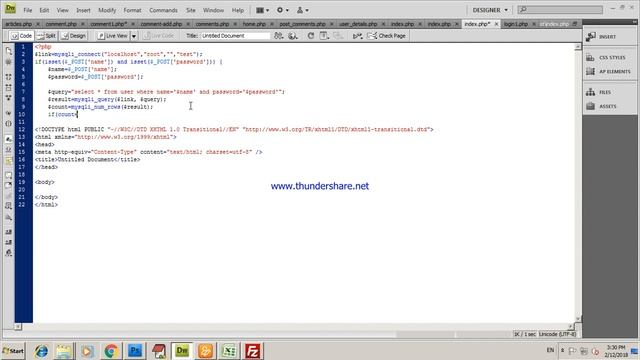Screen dimensions: 640x360
Task: Click the Dreamweaver Dw logo in the application bar
Action: click(x=10, y=9)
